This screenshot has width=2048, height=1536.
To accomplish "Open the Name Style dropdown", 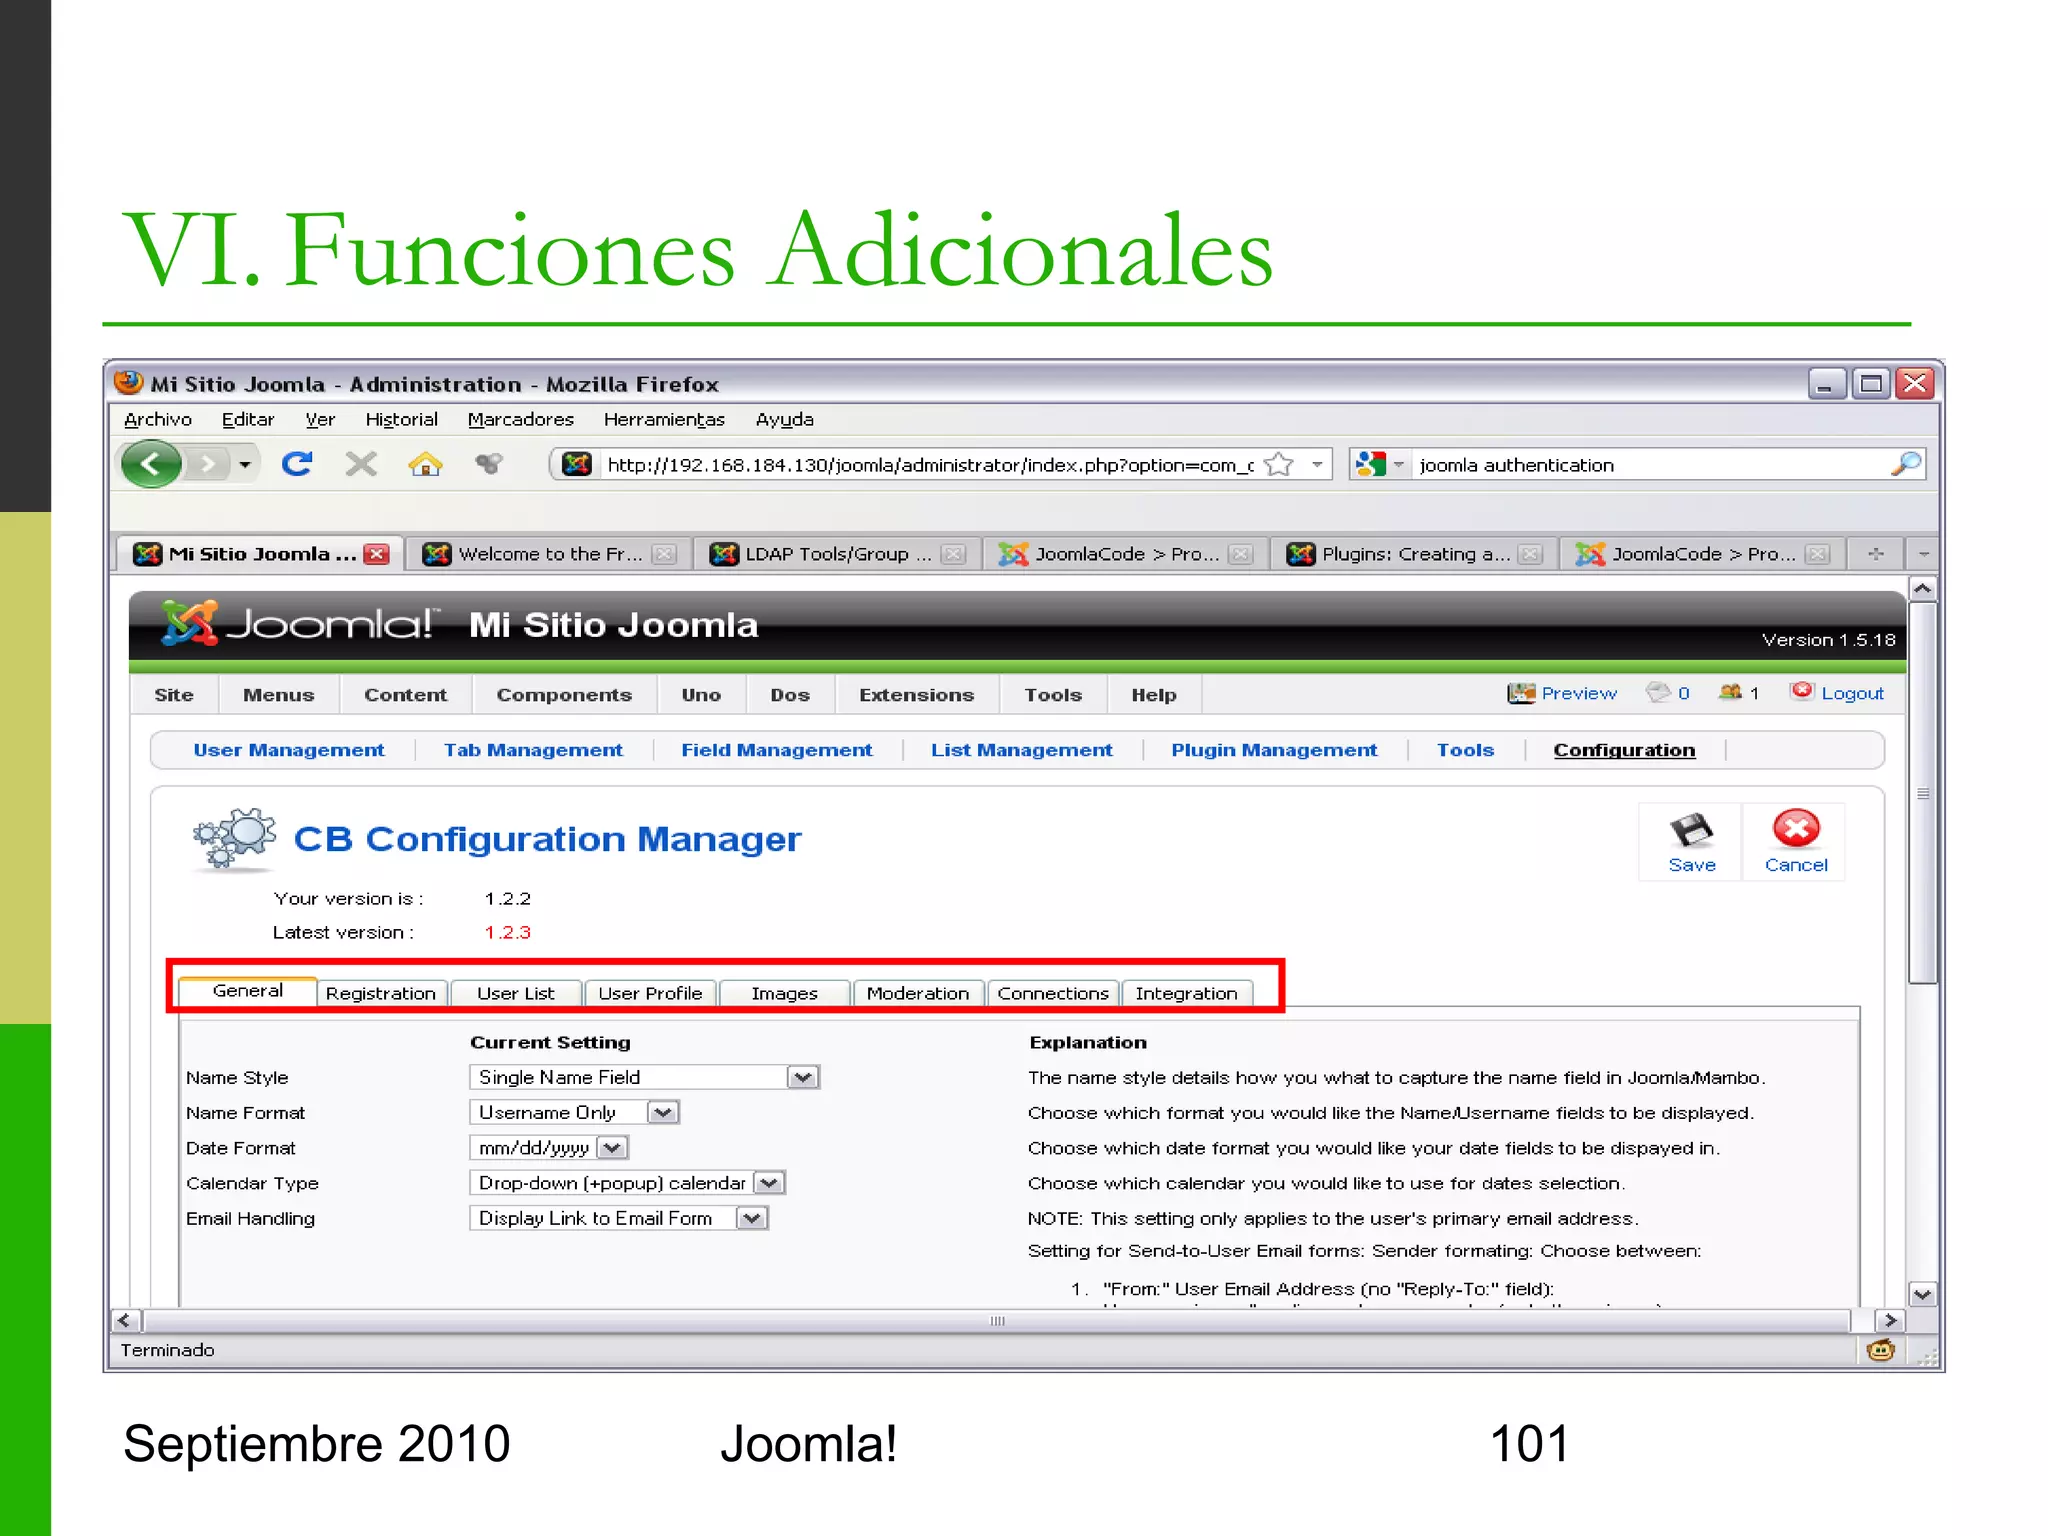I will [x=803, y=1077].
